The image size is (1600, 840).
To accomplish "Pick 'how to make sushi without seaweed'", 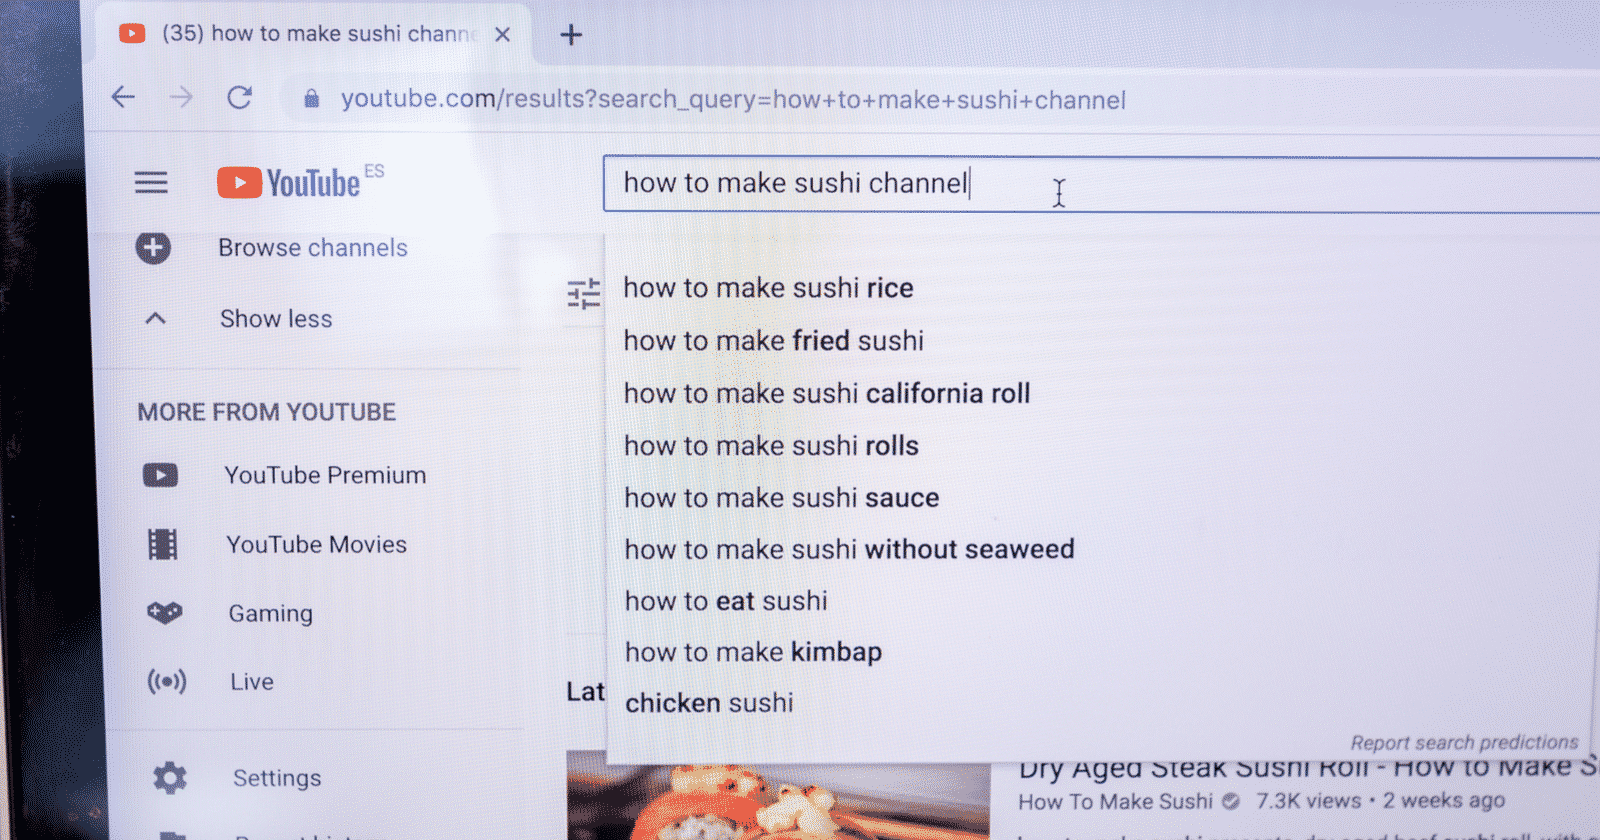I will [x=849, y=549].
